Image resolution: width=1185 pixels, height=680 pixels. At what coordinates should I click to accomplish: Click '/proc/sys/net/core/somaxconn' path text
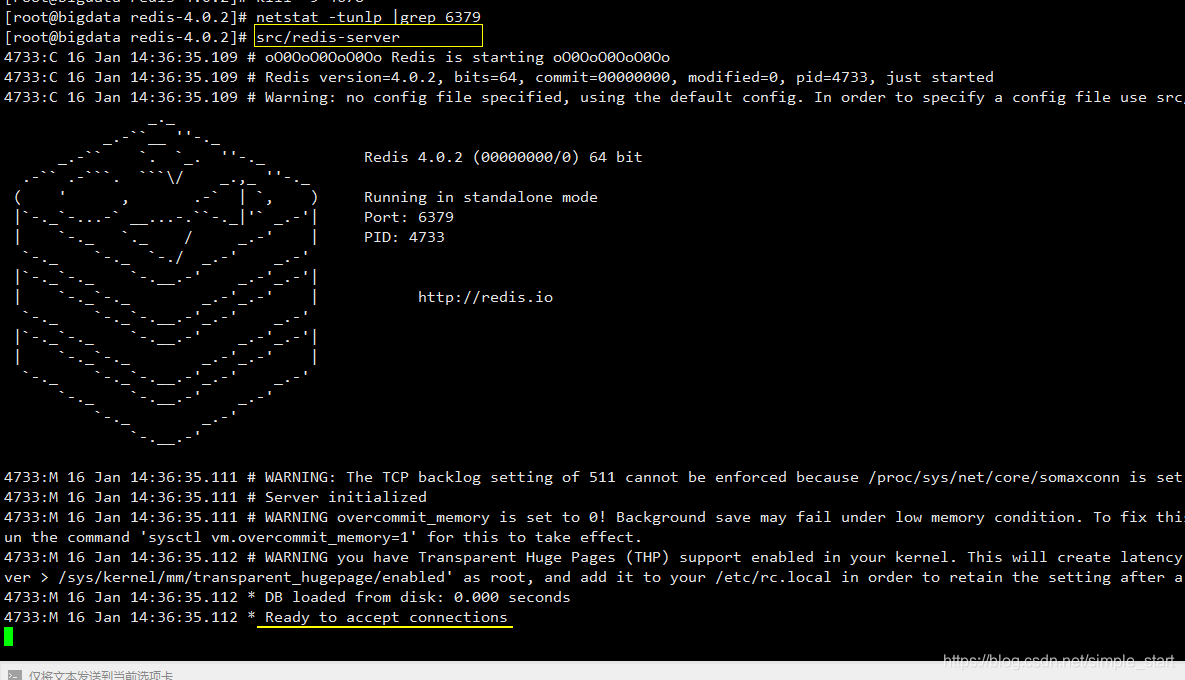(x=994, y=478)
